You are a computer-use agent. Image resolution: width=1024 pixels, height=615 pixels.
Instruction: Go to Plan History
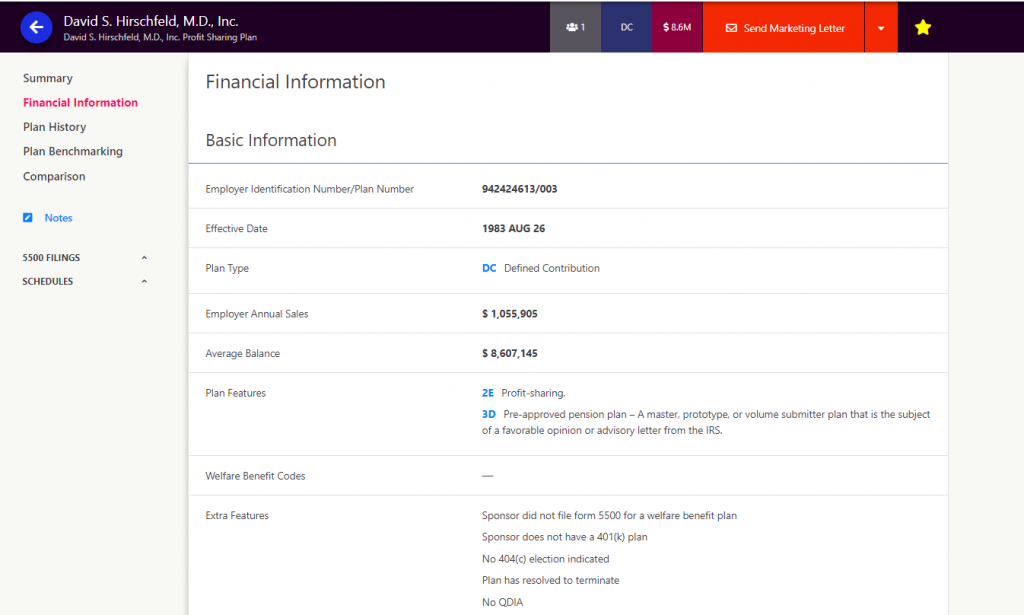54,127
